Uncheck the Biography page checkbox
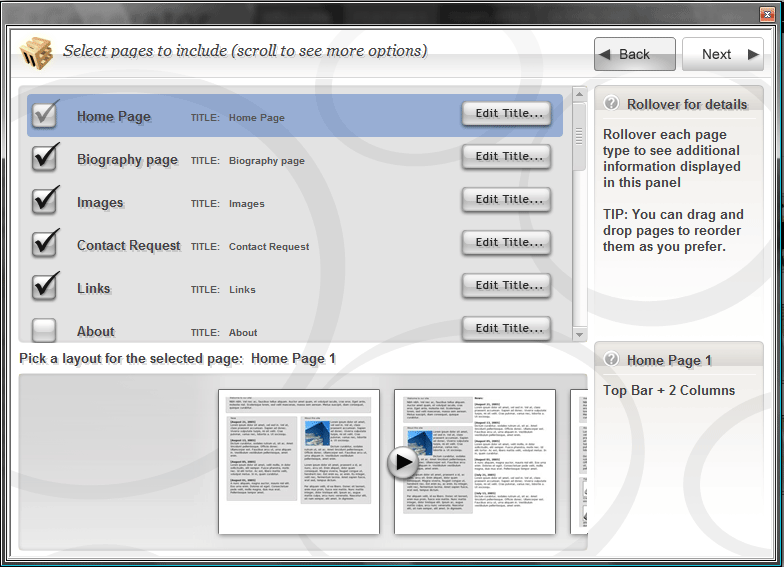Viewport: 784px width, 567px height. [44, 158]
